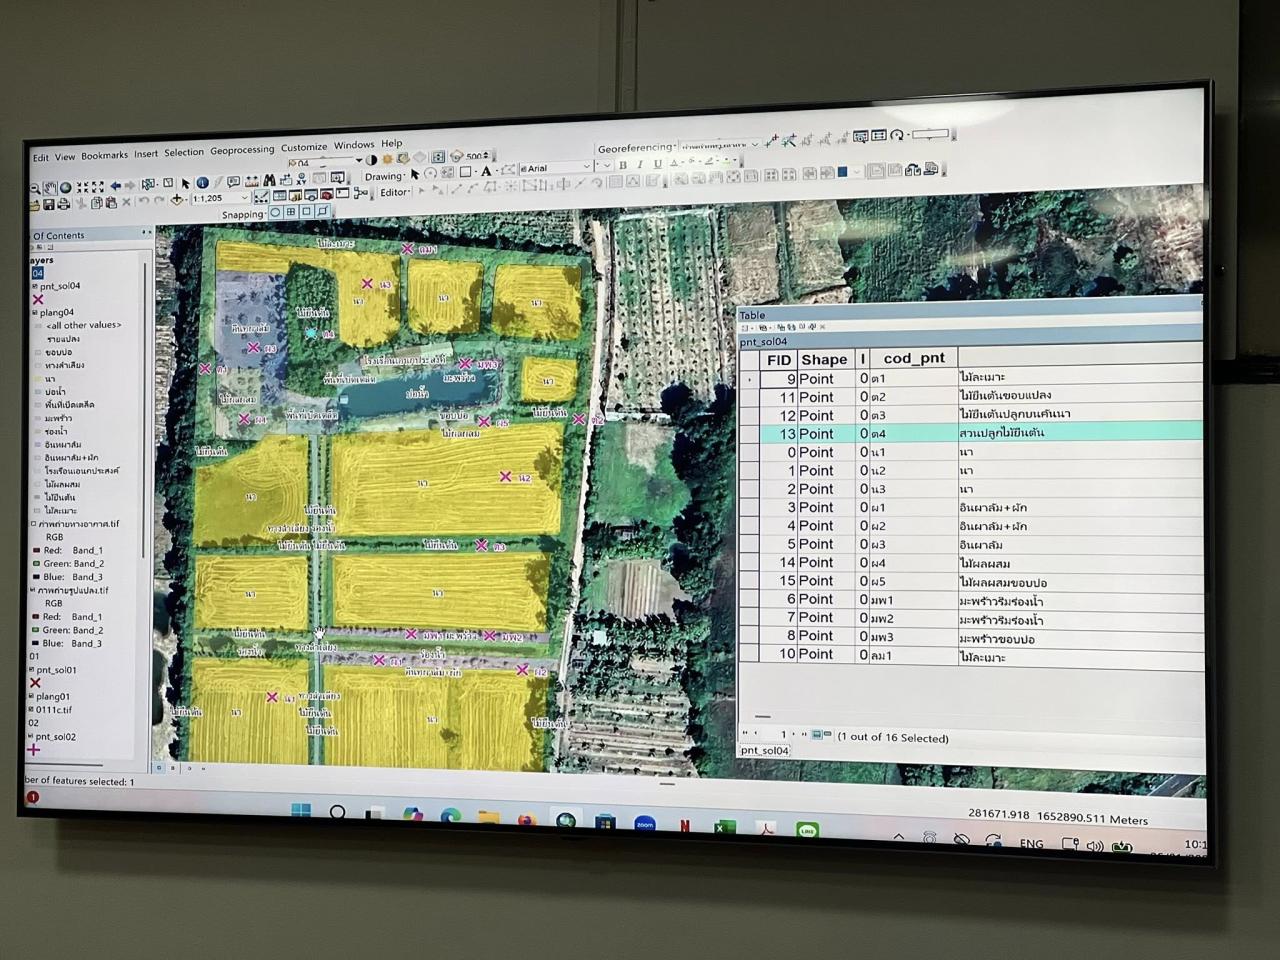Enable Vertex snapping square icon
Viewport: 1280px width, 960px height.
click(306, 212)
